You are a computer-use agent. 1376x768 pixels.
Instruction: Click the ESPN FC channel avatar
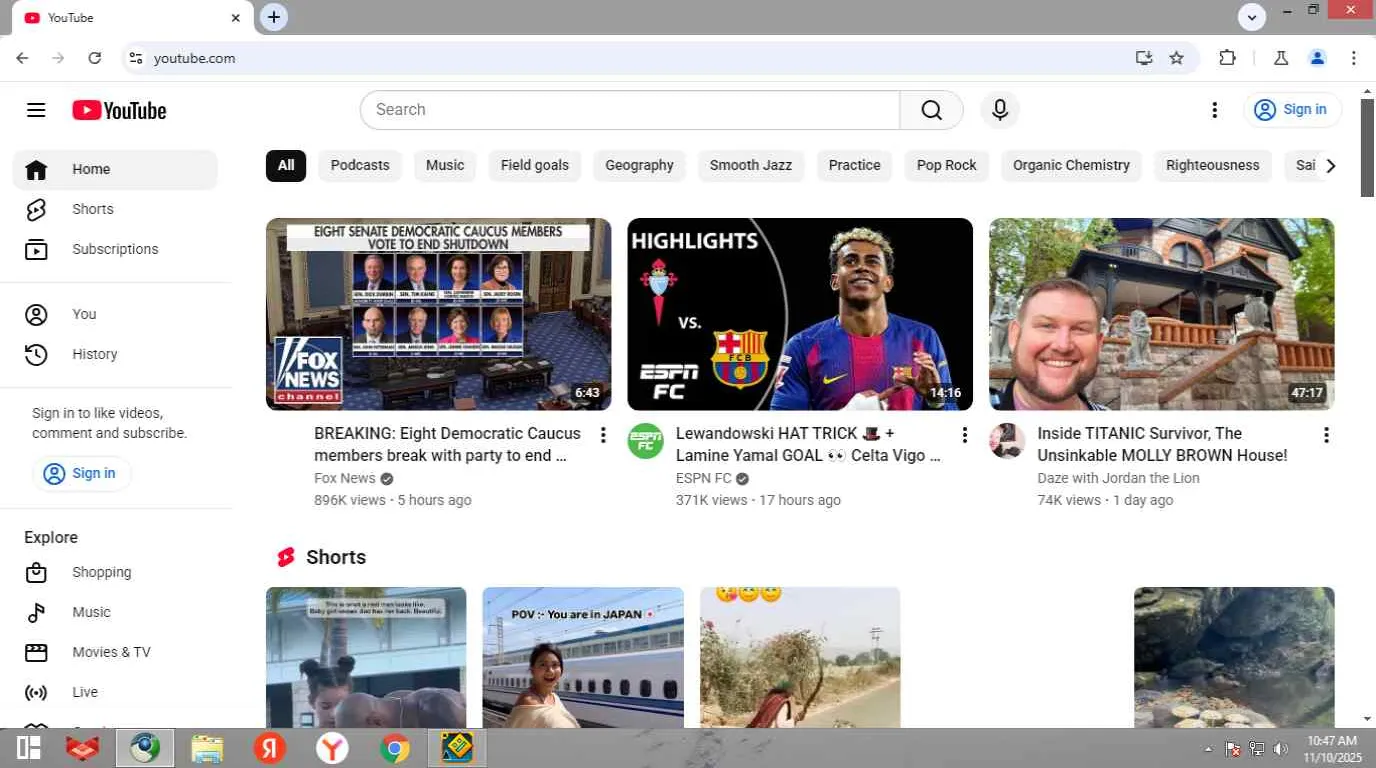coord(646,441)
